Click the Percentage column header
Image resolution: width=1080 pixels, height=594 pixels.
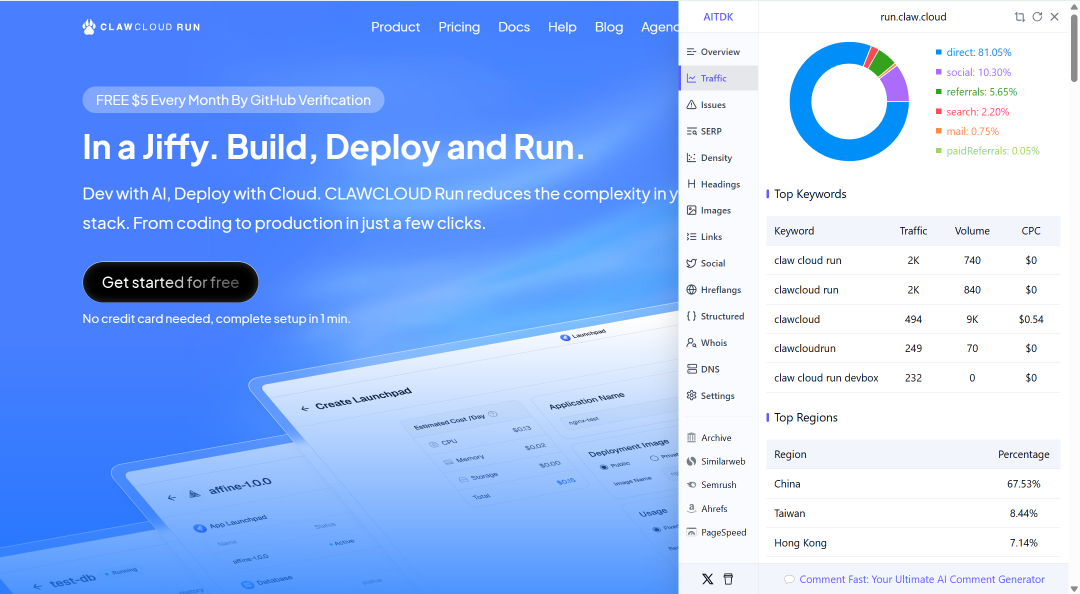[x=1024, y=454]
